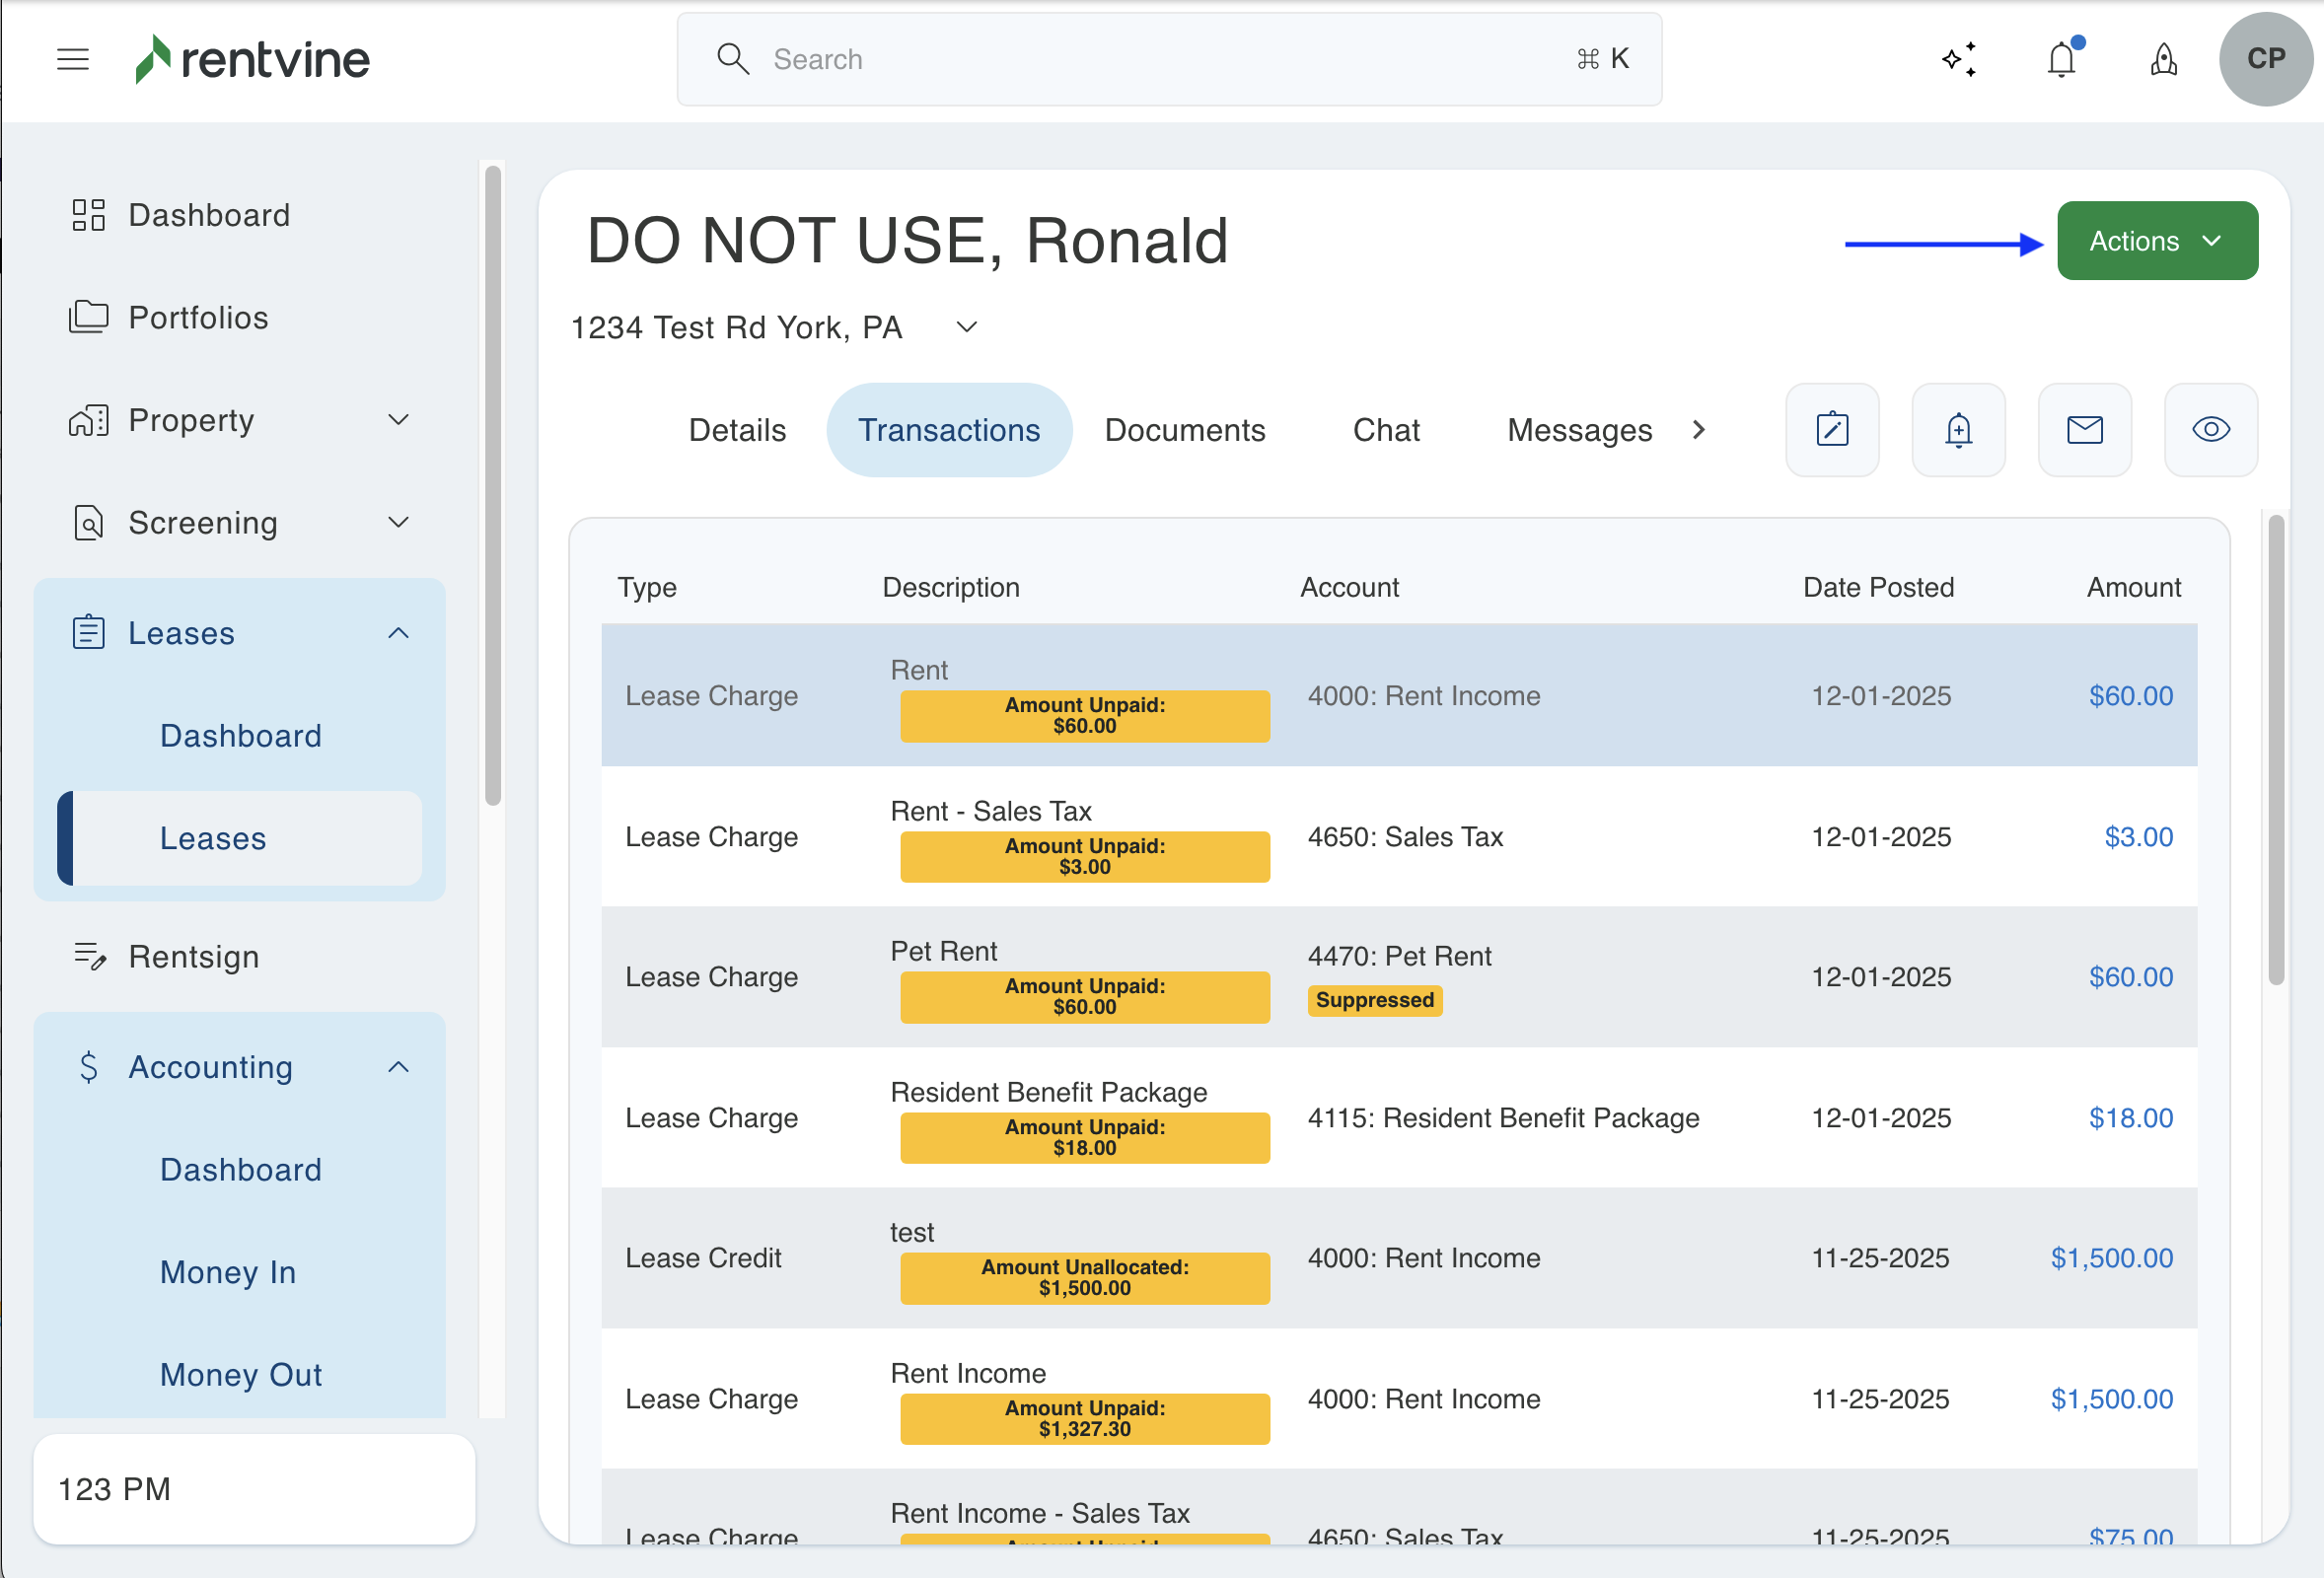The image size is (2324, 1578).
Task: Click the envelope email icon button
Action: click(x=2084, y=430)
